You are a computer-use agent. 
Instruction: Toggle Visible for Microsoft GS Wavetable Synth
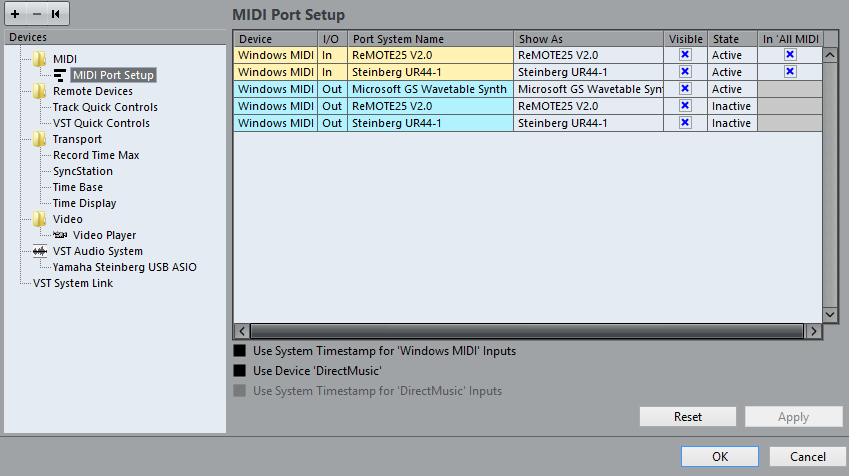pyautogui.click(x=685, y=88)
